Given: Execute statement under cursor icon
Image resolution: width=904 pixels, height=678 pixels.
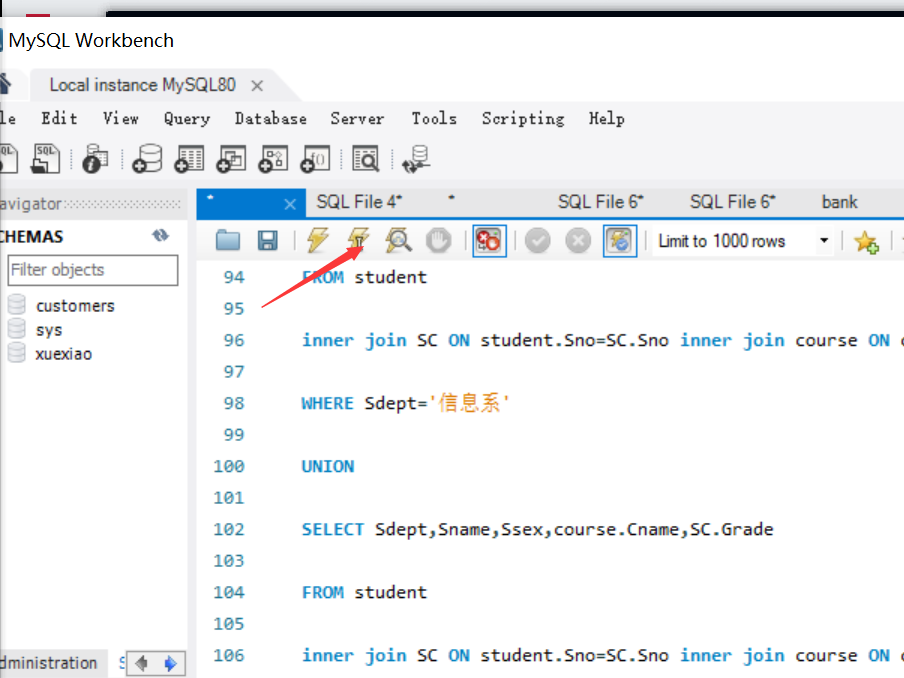Looking at the screenshot, I should pos(358,240).
